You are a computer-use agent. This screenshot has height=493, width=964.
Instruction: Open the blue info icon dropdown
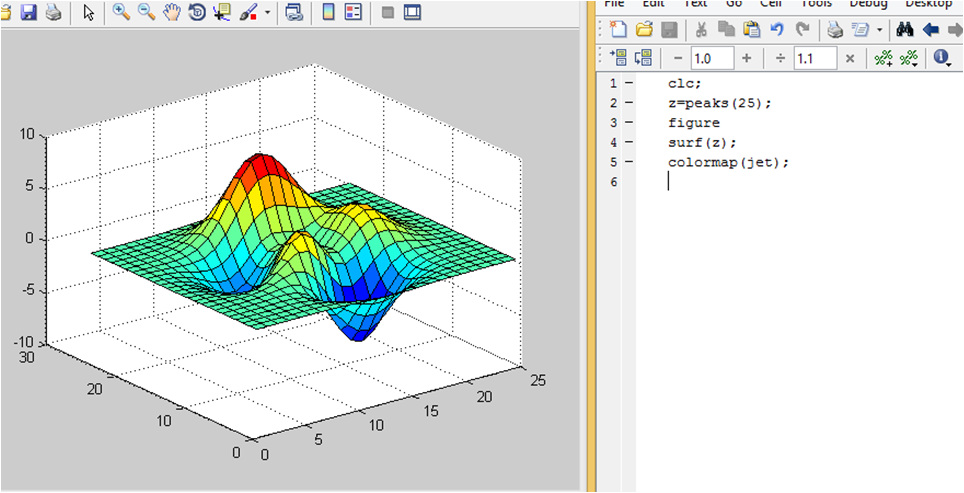[x=942, y=58]
